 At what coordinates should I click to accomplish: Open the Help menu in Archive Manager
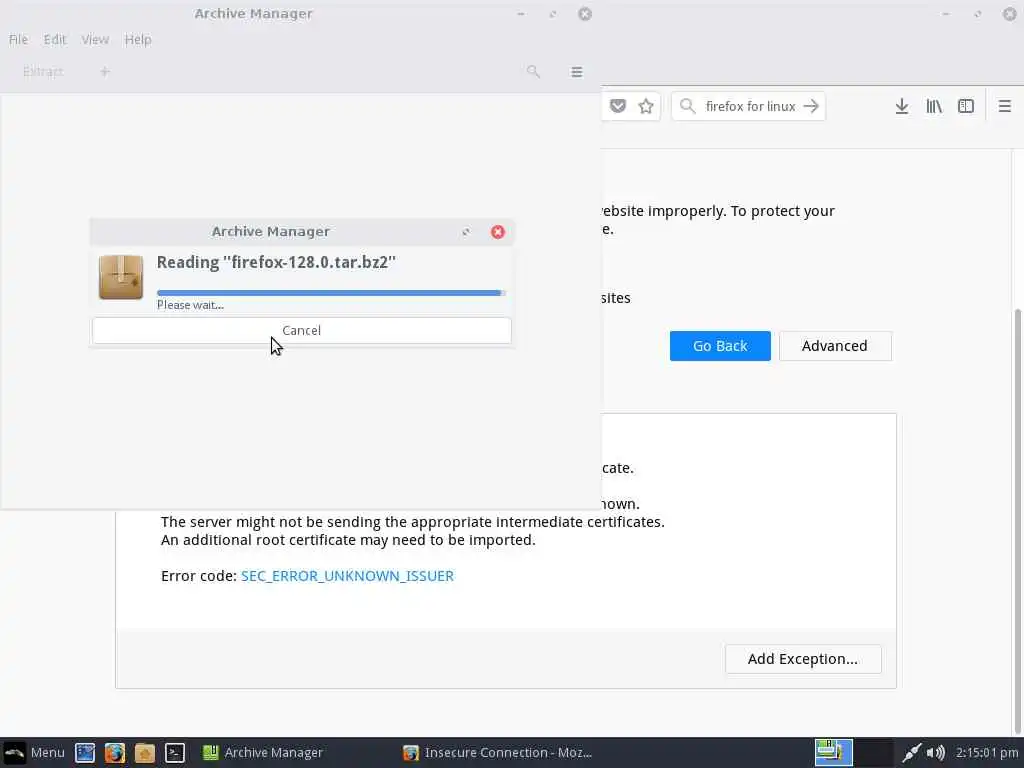click(x=138, y=39)
